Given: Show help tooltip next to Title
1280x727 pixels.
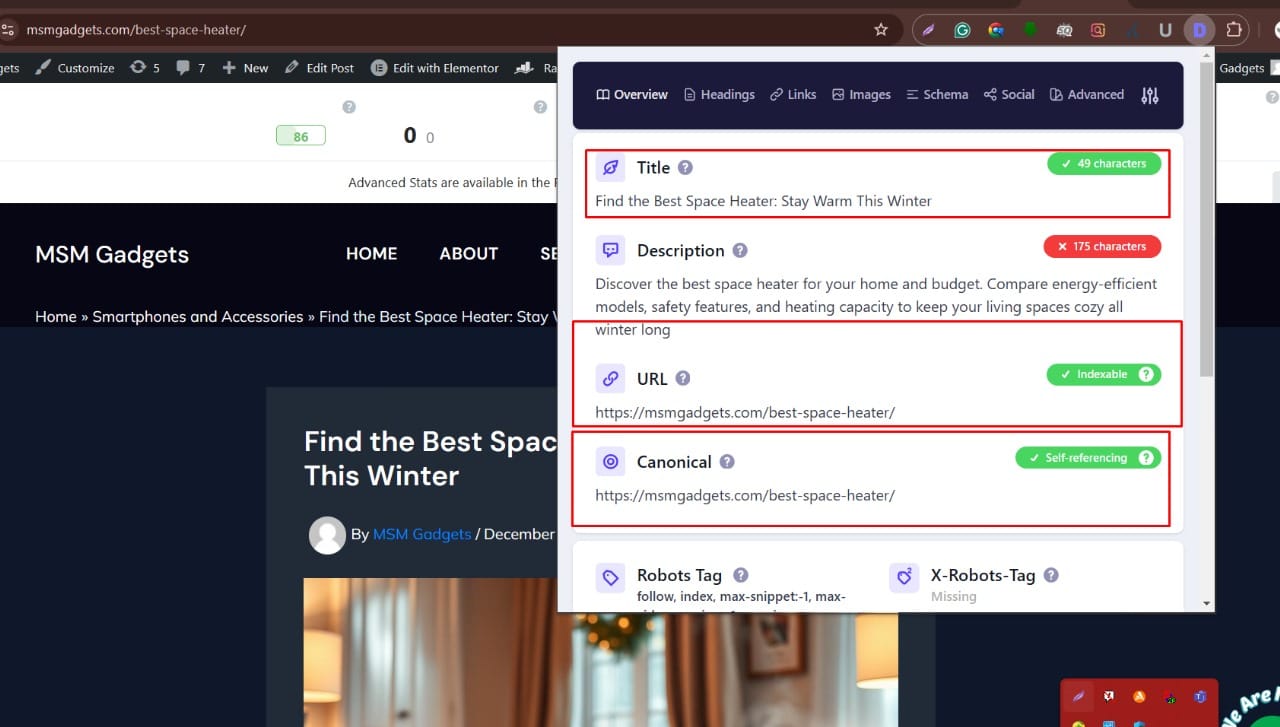Looking at the screenshot, I should pos(685,168).
